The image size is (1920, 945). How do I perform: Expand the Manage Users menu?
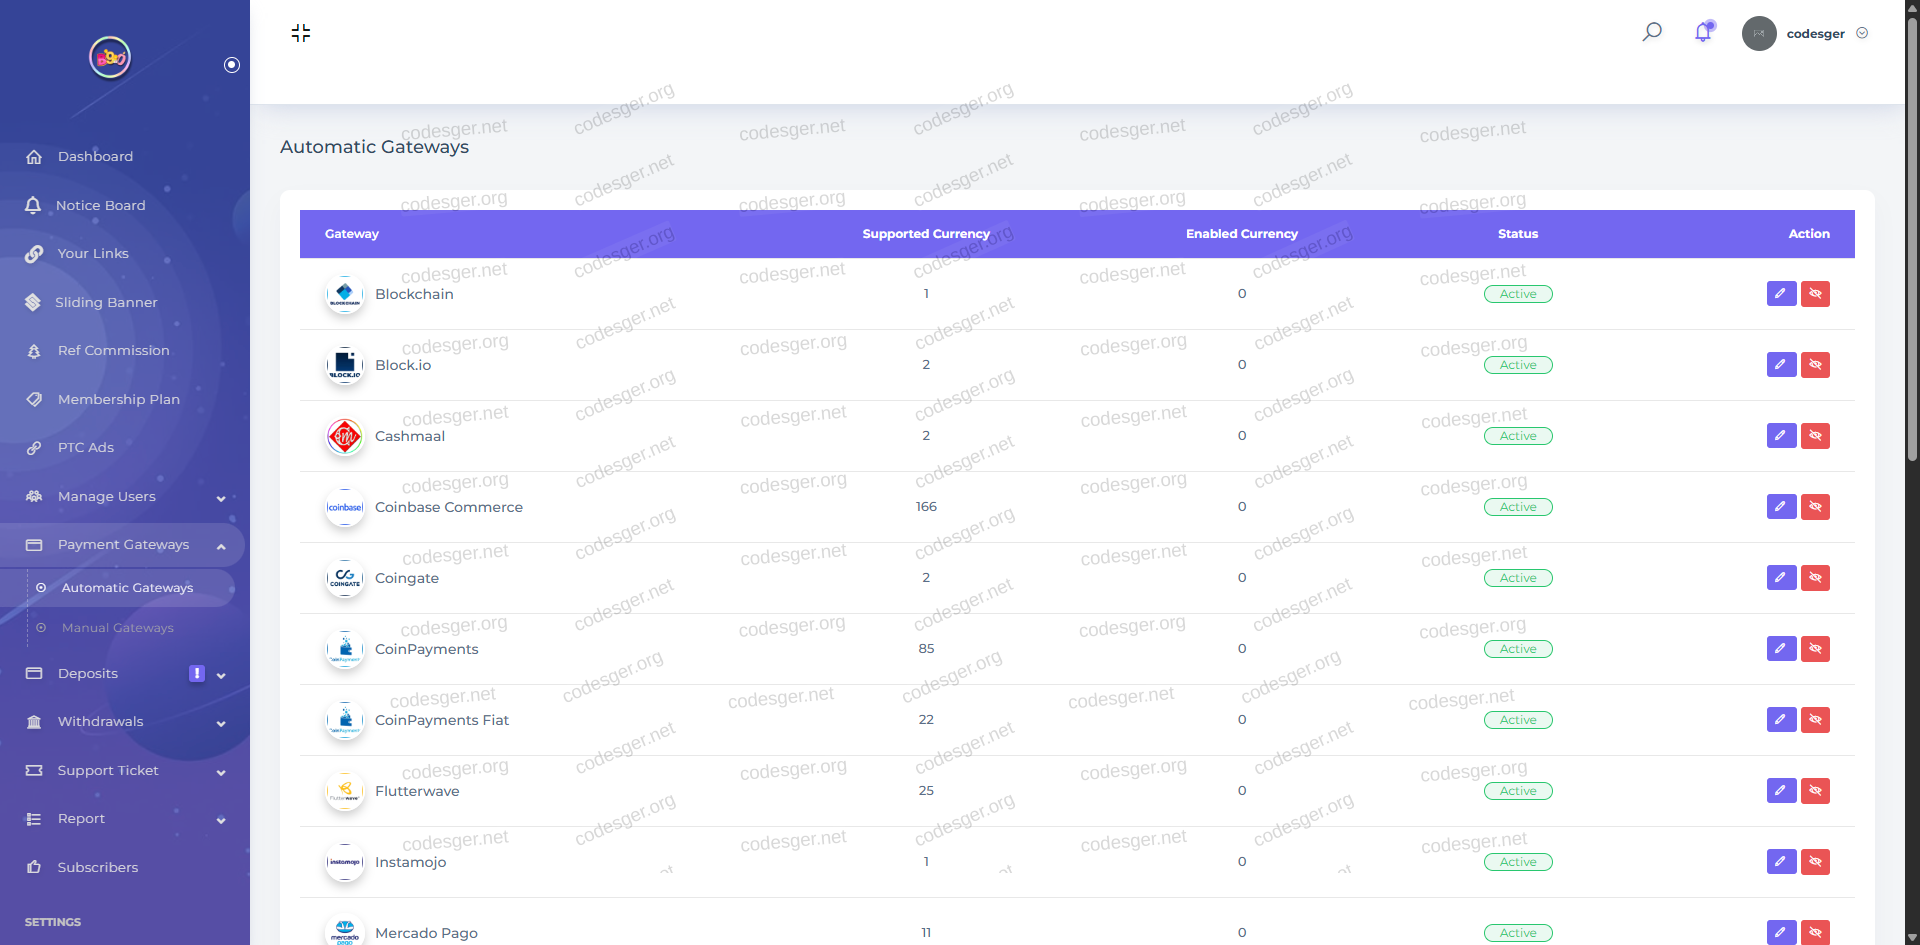pos(124,497)
